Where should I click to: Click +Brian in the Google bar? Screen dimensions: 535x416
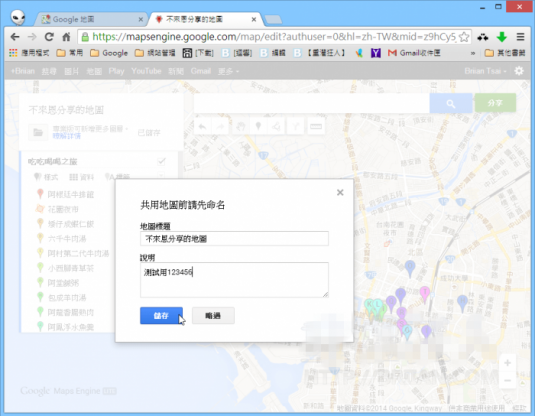tap(23, 71)
